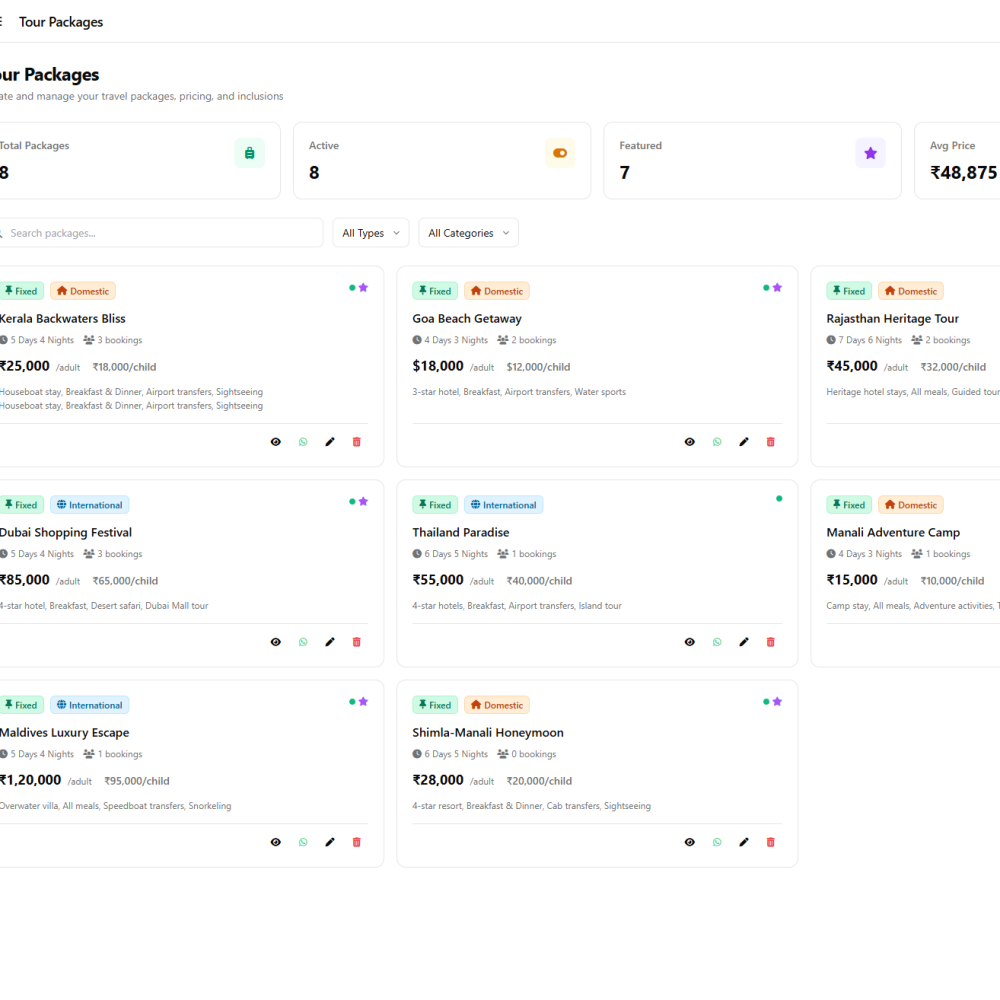Delete the Thailand Paradise package
This screenshot has height=1000, width=1000.
[770, 642]
